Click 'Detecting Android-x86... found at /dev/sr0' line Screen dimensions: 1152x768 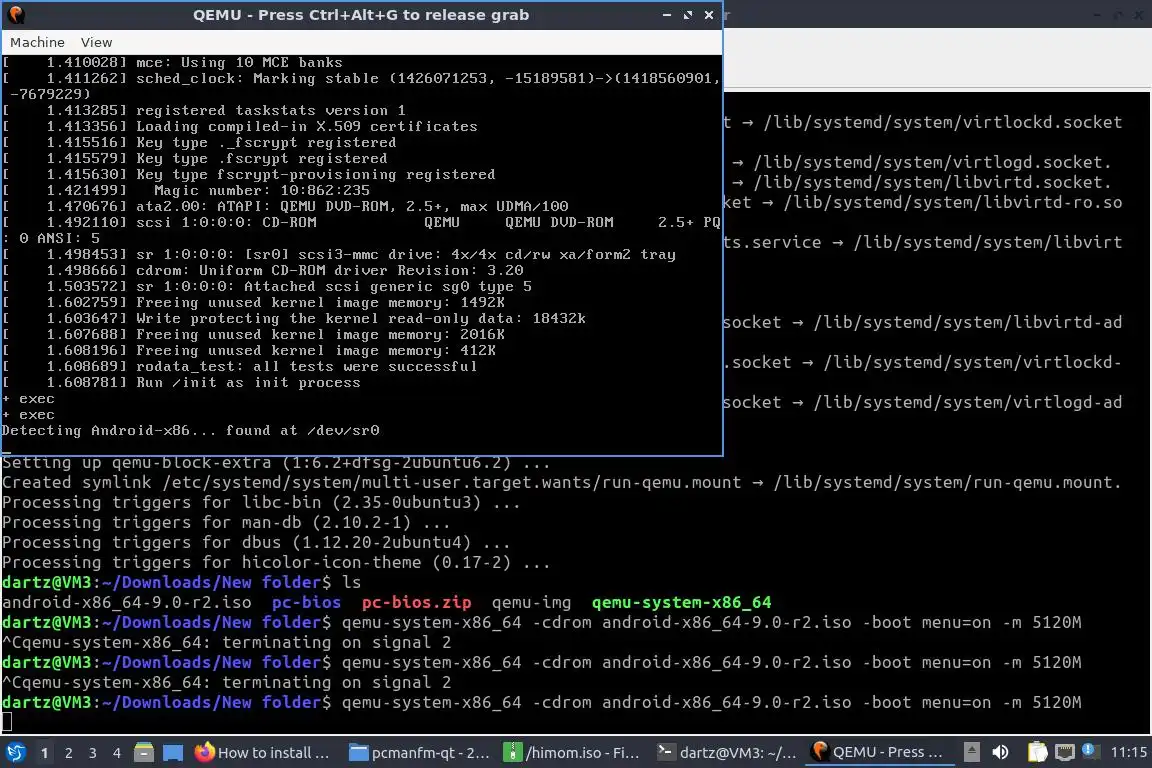pos(191,431)
